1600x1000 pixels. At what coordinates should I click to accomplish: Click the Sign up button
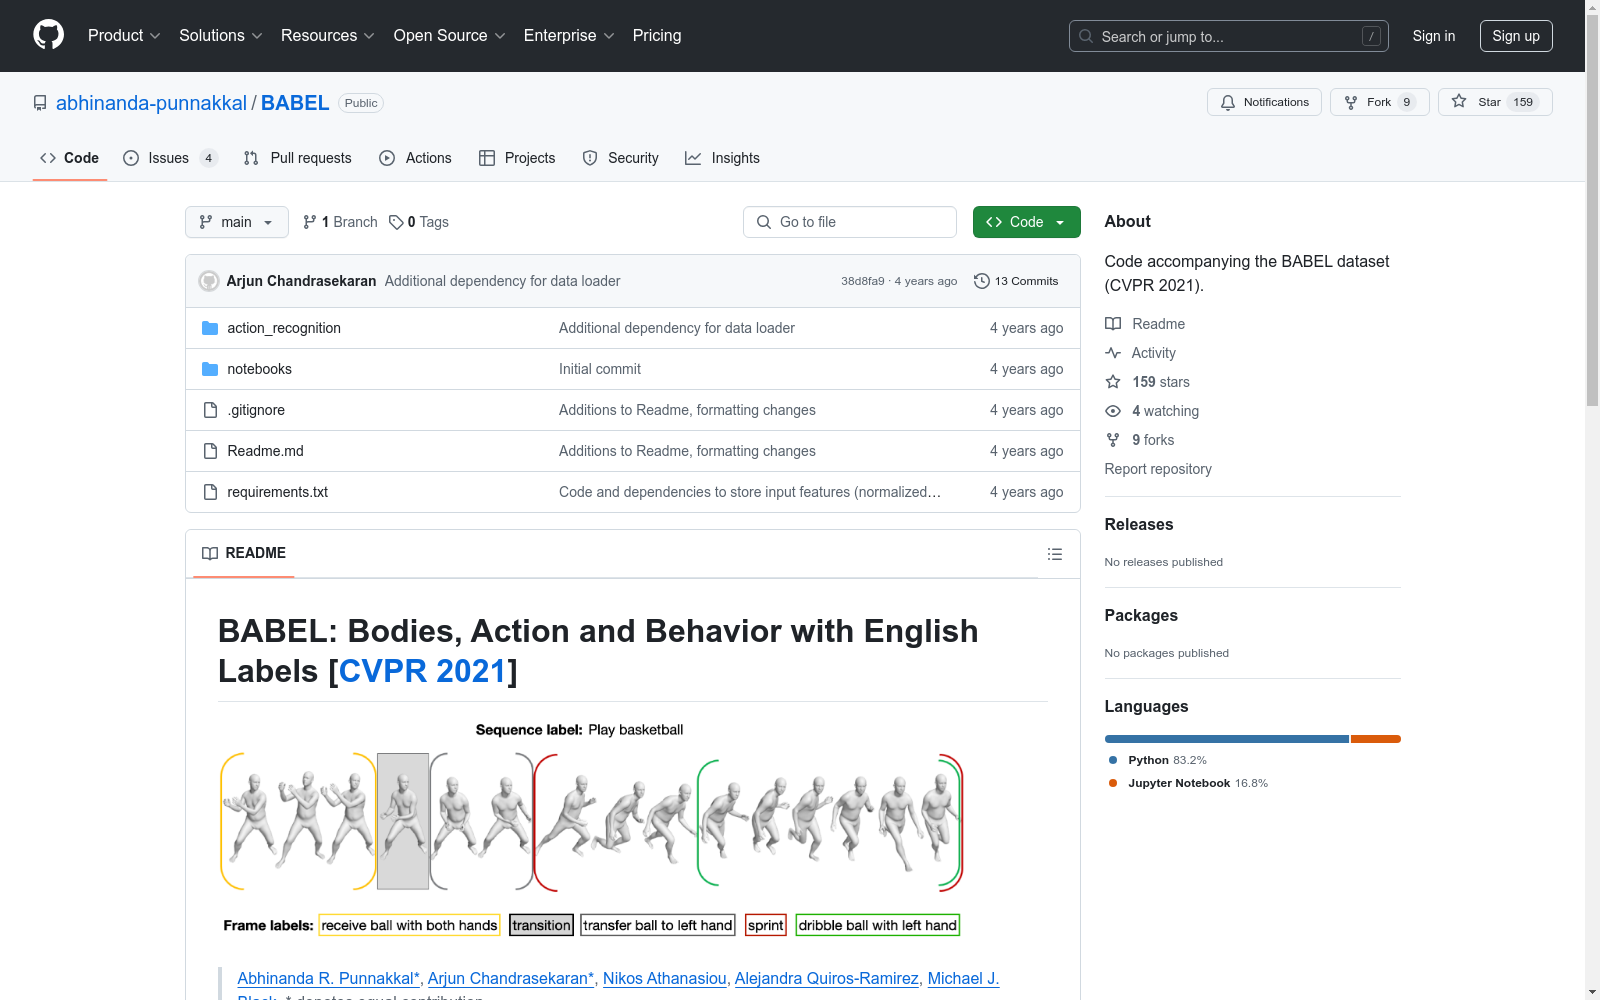pos(1516,36)
